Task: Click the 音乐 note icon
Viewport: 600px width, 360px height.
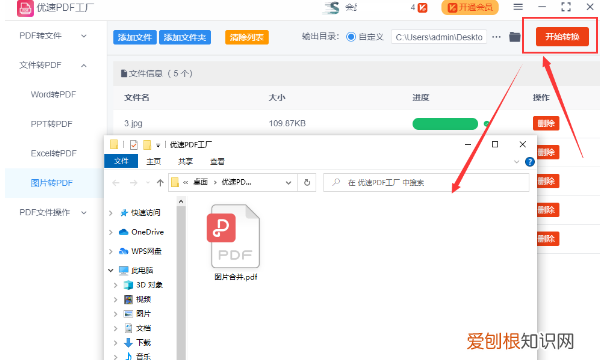Action: click(129, 356)
